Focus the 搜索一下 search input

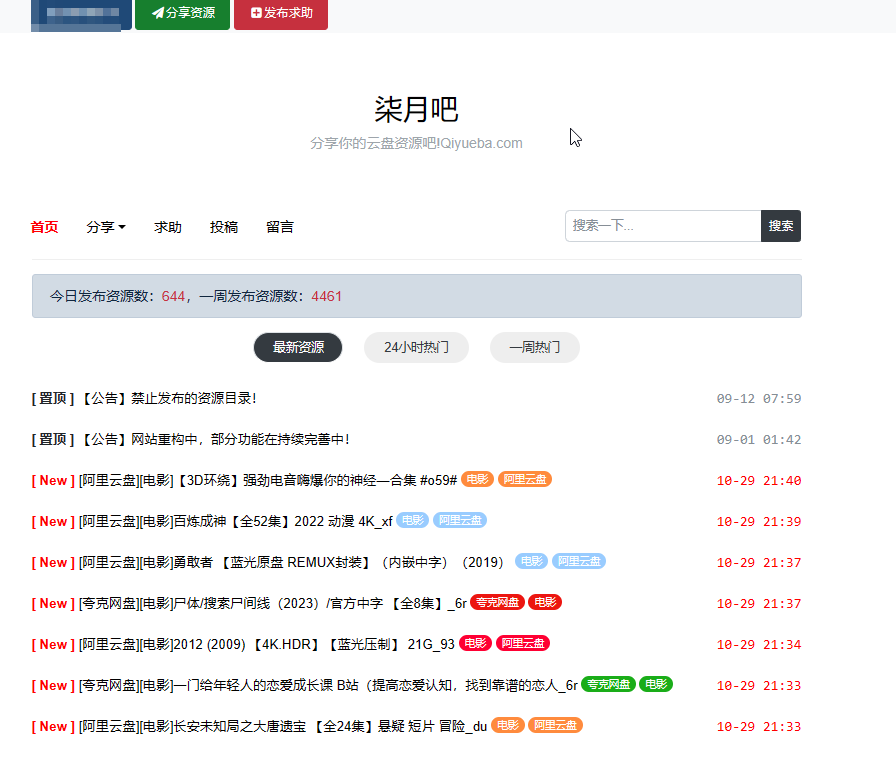tap(663, 226)
